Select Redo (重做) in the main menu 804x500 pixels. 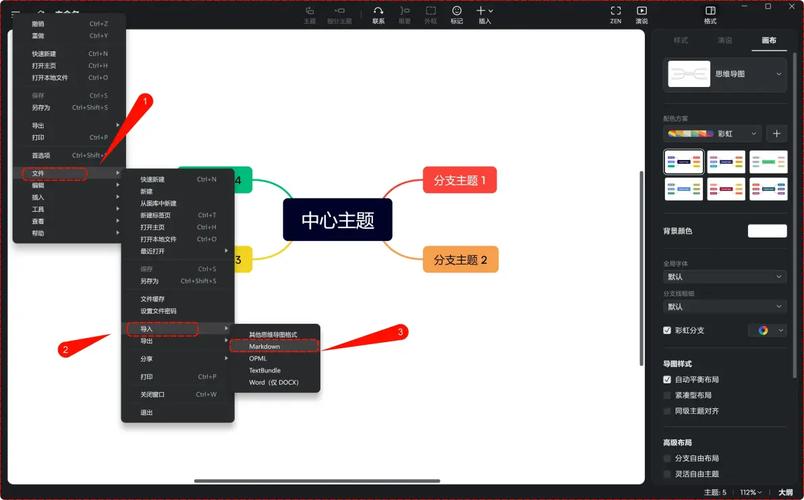click(69, 36)
